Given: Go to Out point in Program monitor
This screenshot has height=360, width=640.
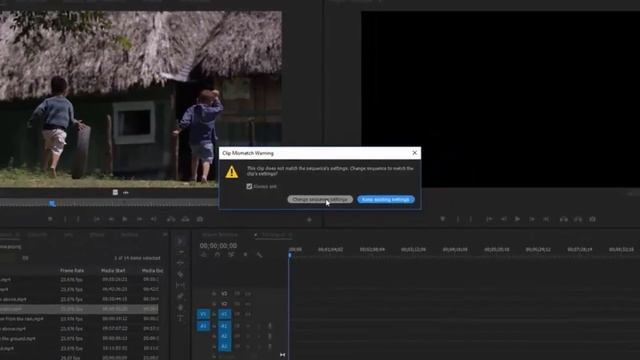Looking at the screenshot, I should point(546,219).
